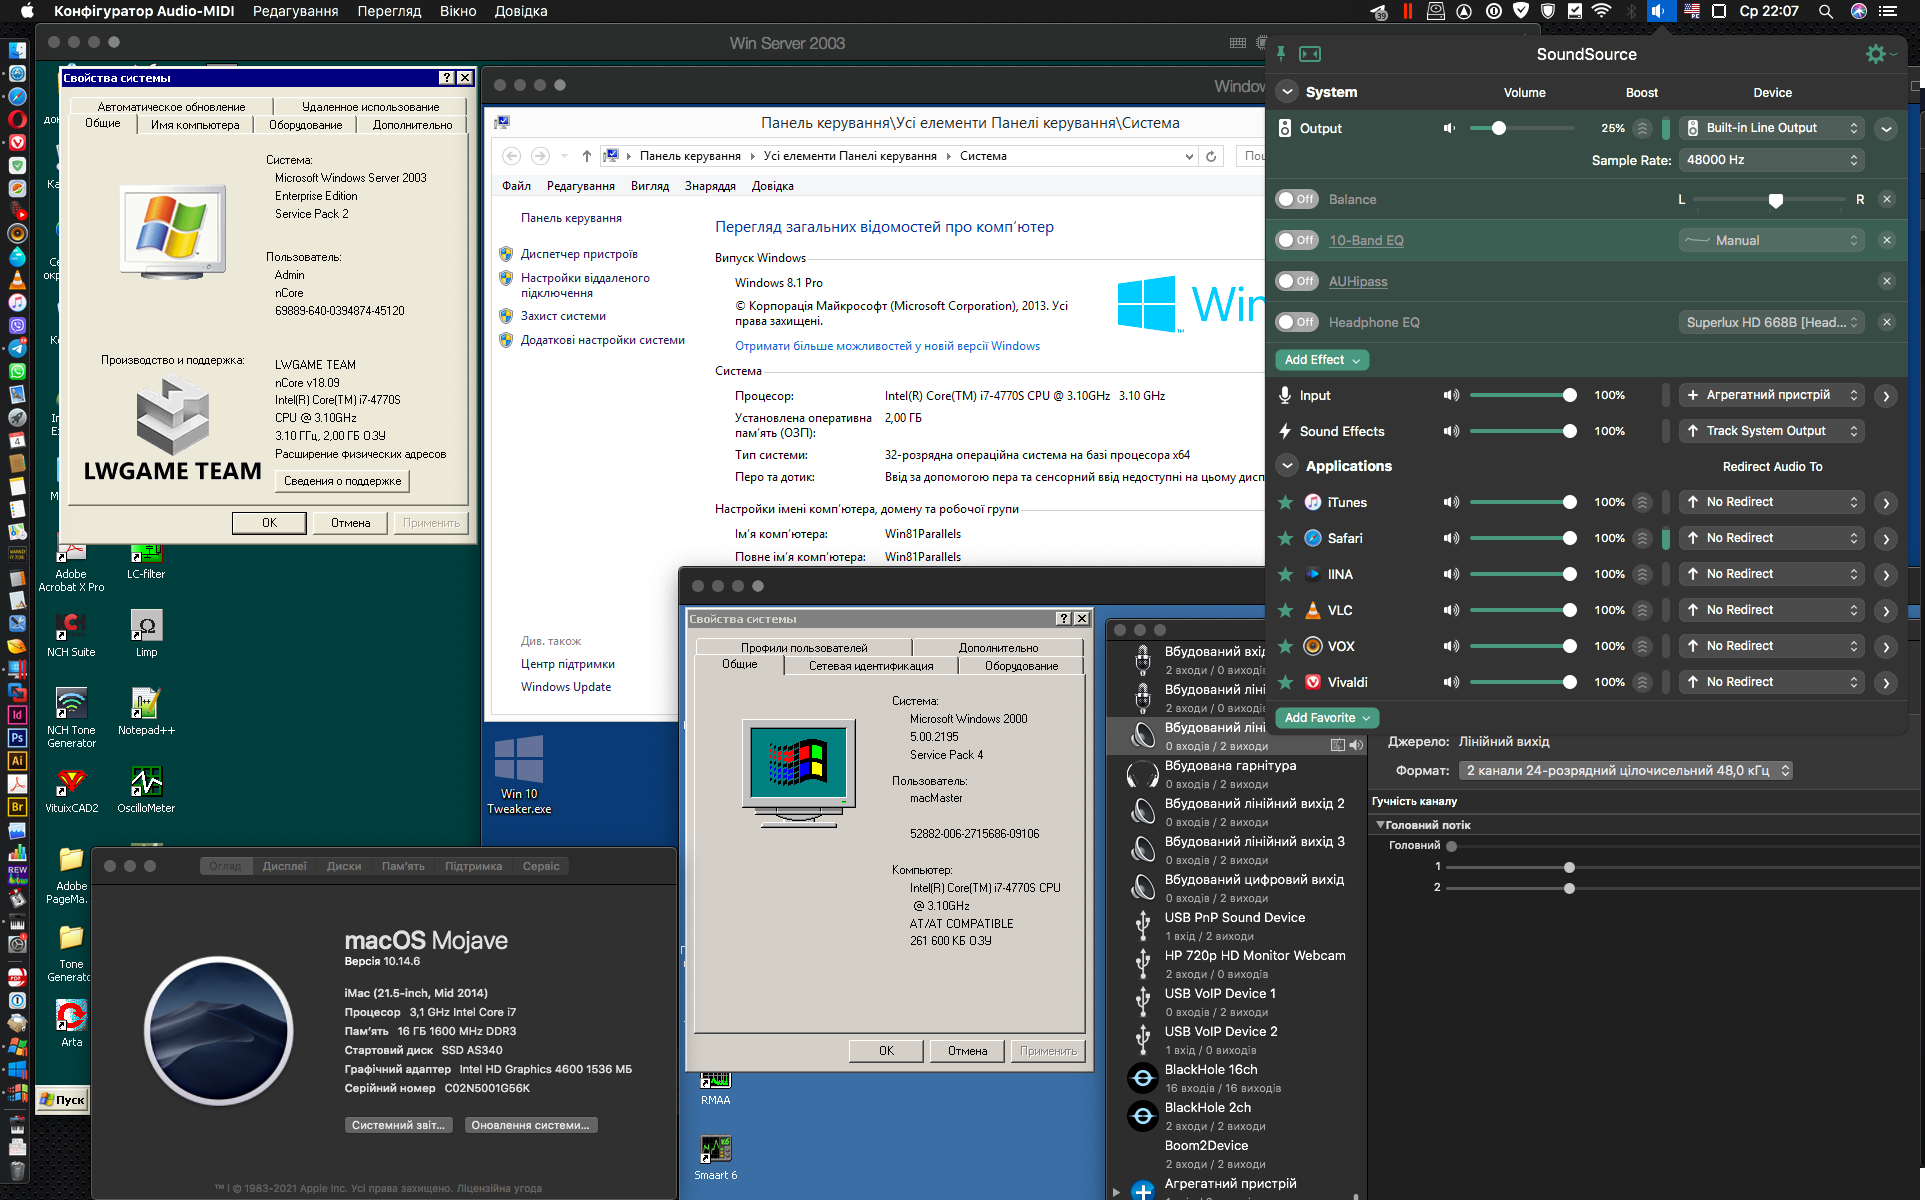Viewport: 1925px width, 1200px height.
Task: Click refresh button in Control Panel address bar
Action: point(1211,156)
